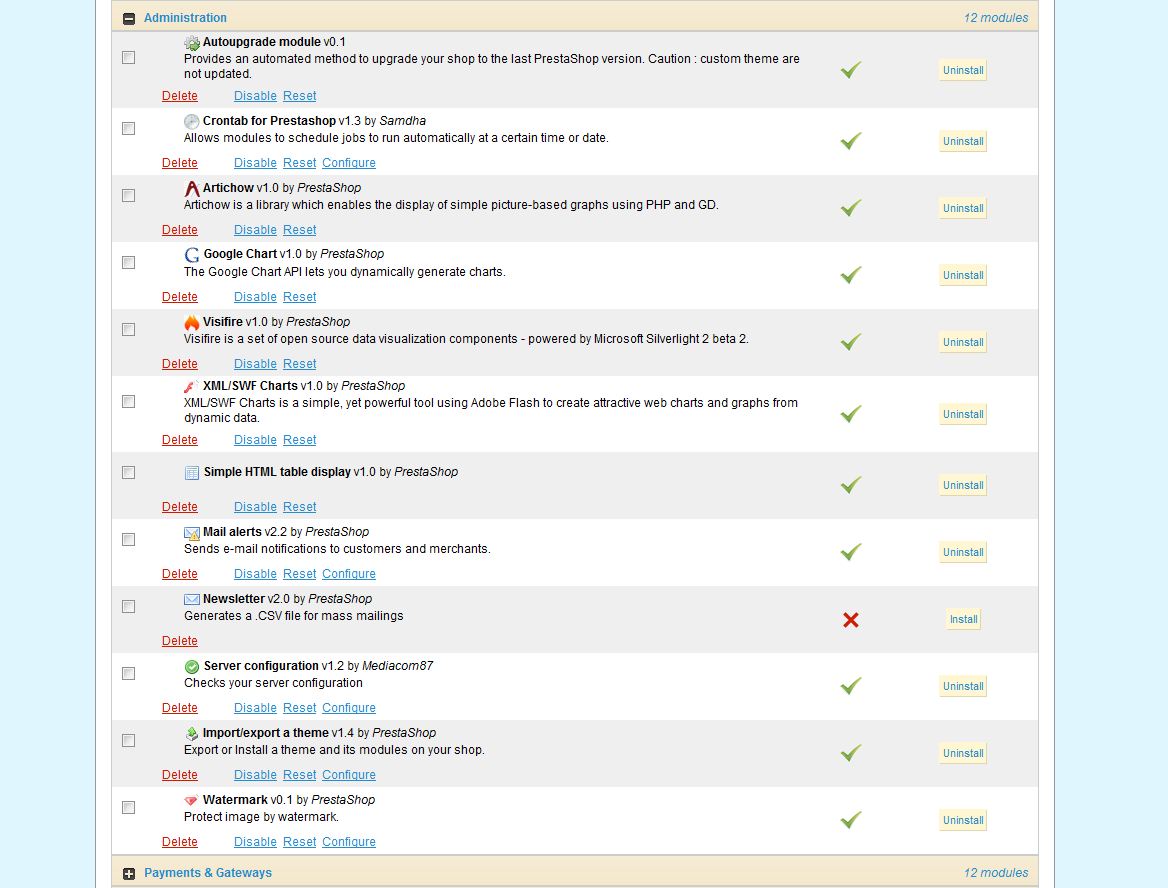The height and width of the screenshot is (888, 1168).
Task: Click '12 modules' count beside Administration
Action: pyautogui.click(x=995, y=18)
